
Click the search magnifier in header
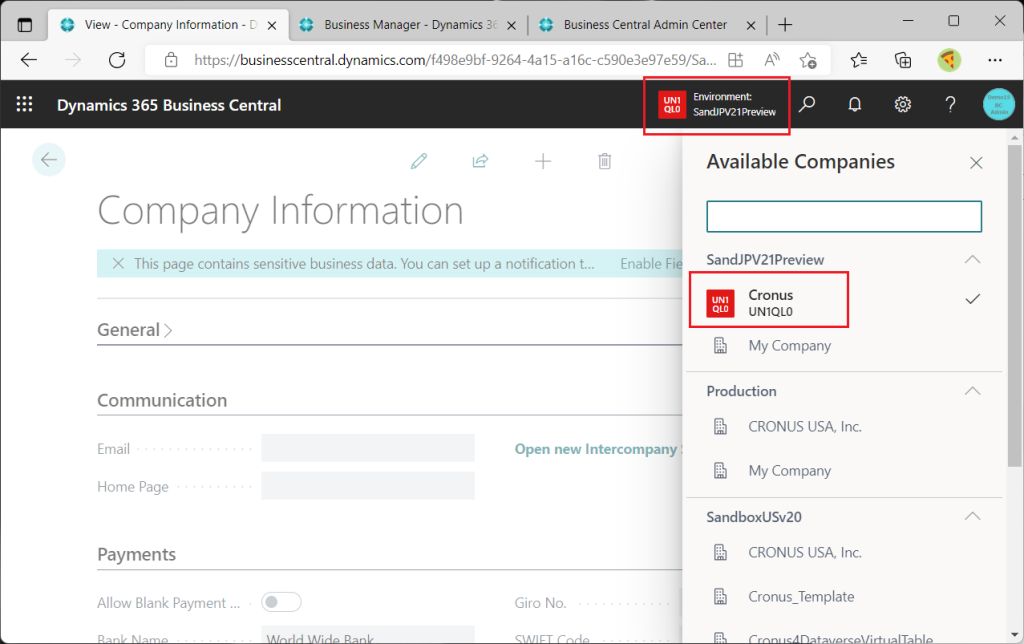click(807, 105)
